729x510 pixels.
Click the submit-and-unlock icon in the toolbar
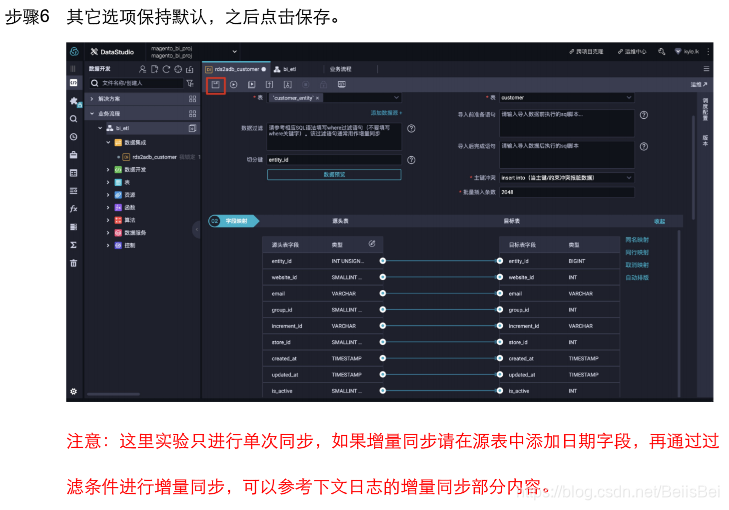[x=288, y=85]
